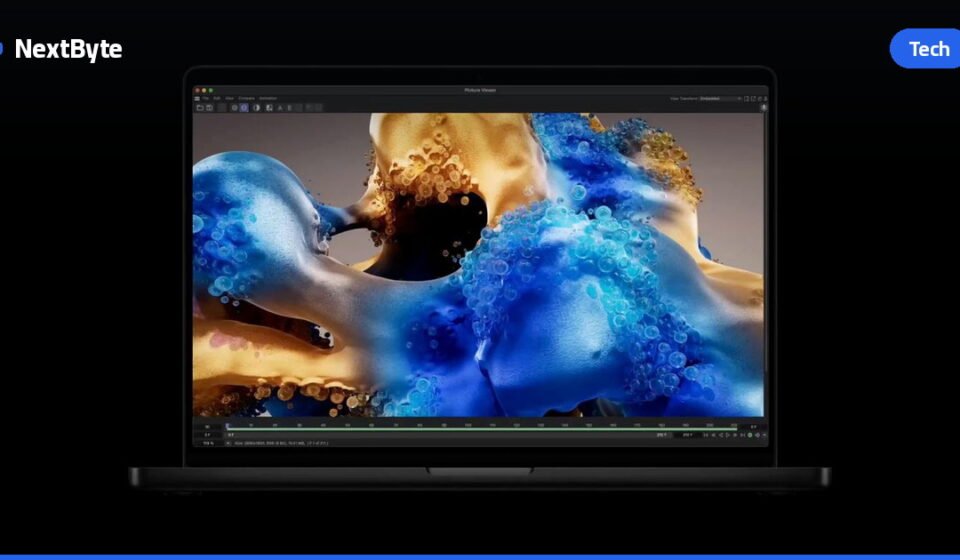Click the small icon at top-right below layout icons
The height and width of the screenshot is (560, 960).
click(763, 107)
